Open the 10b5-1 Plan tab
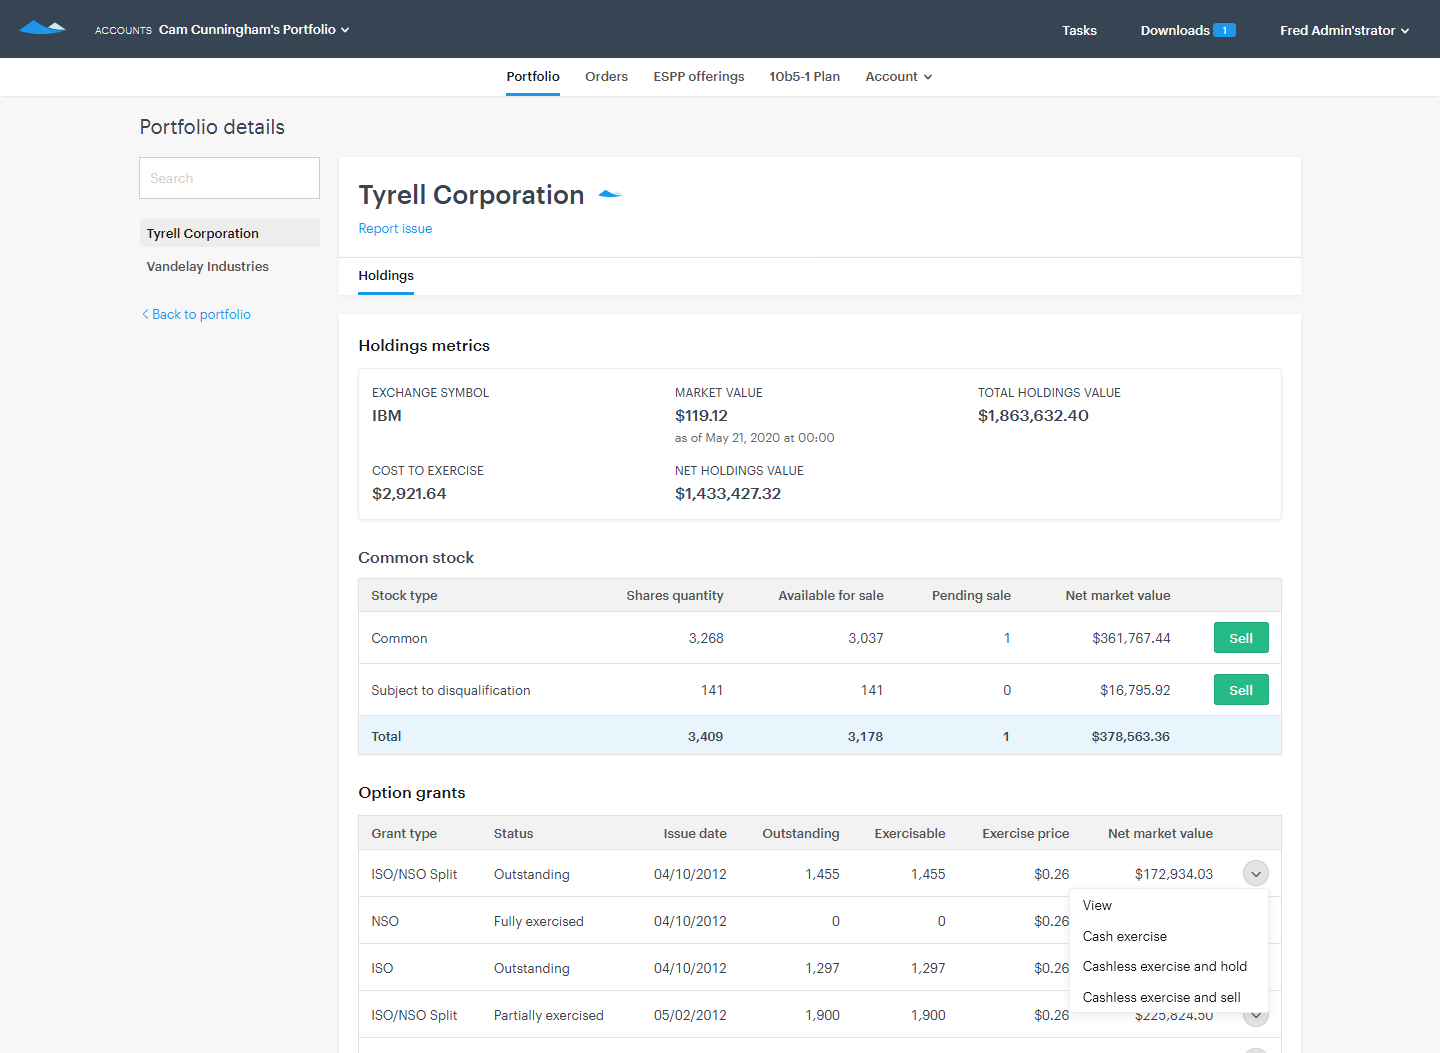 (804, 76)
